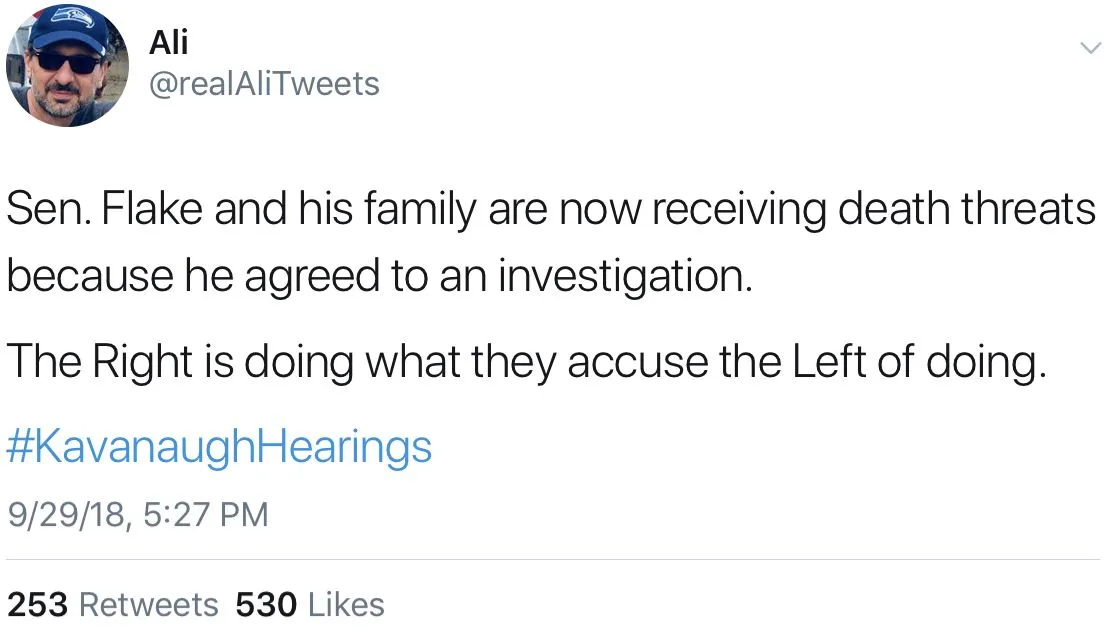
Task: Open Ali's profile picture
Action: coord(67,67)
